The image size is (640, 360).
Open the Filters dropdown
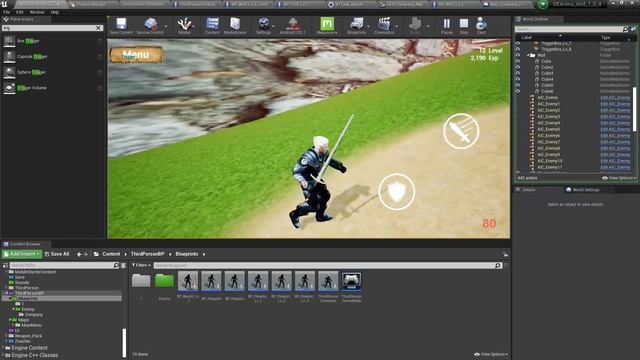point(141,265)
